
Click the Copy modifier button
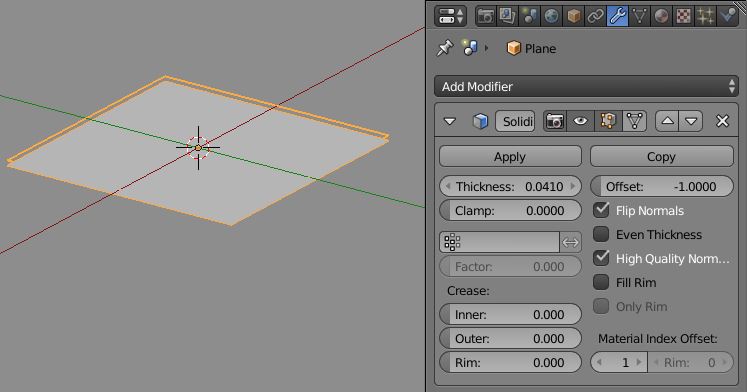[662, 157]
